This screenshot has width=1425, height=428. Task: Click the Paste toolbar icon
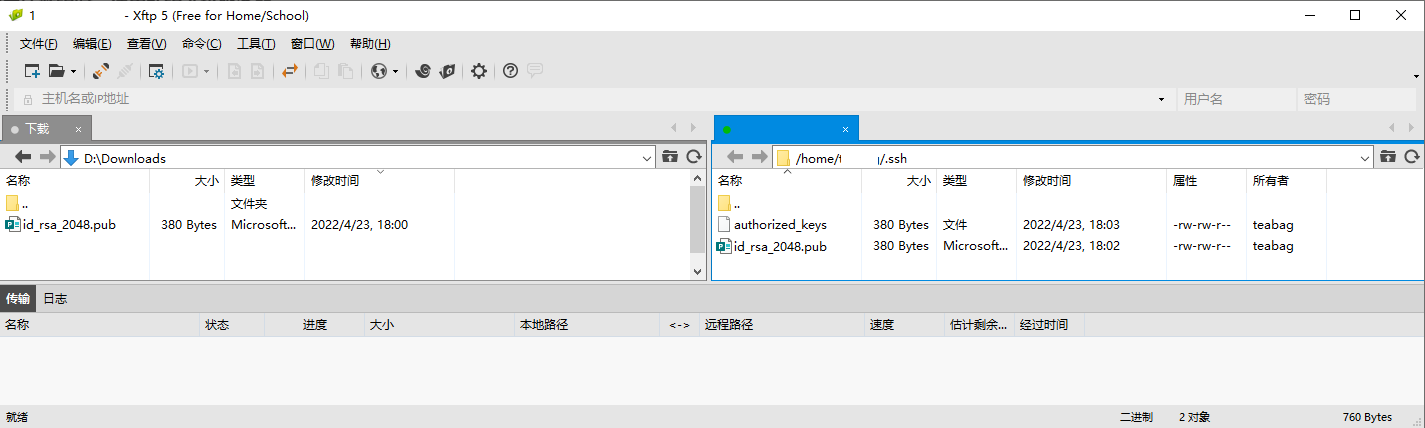[345, 71]
